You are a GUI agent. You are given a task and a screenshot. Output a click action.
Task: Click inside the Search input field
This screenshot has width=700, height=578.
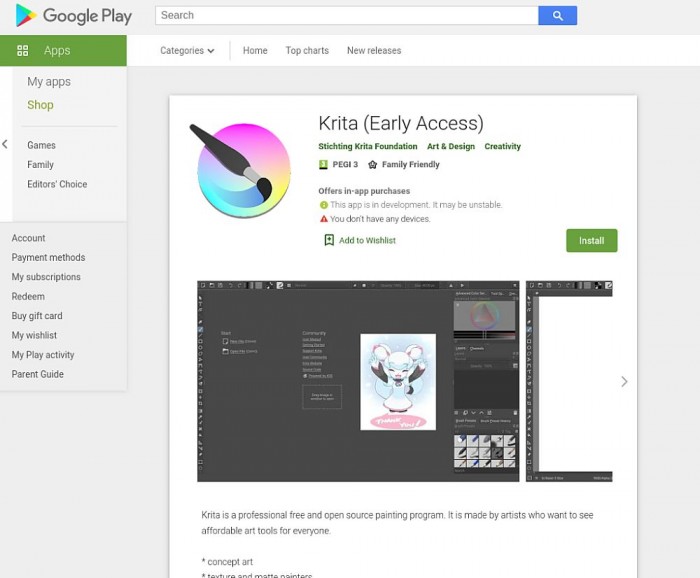(346, 16)
